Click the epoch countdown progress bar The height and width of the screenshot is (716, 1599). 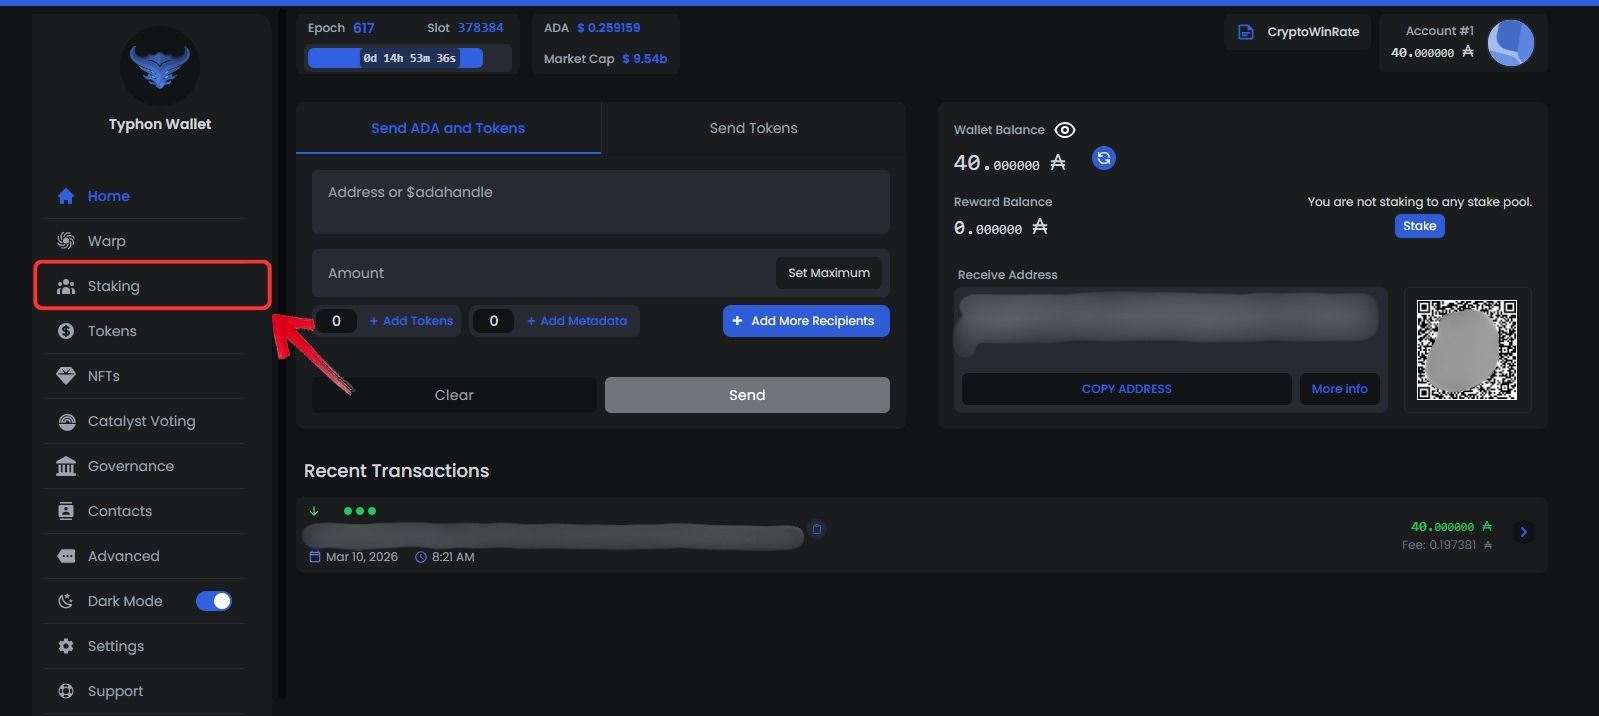click(x=409, y=58)
